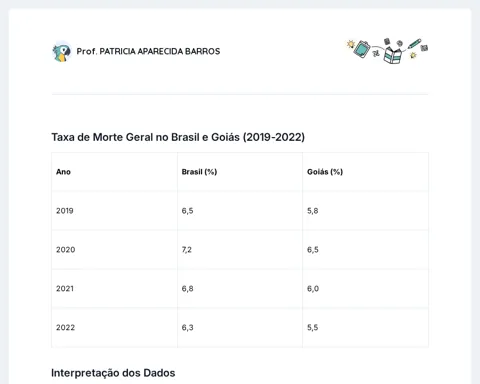Click the parrot avatar icon
480x384 pixels.
(62, 51)
